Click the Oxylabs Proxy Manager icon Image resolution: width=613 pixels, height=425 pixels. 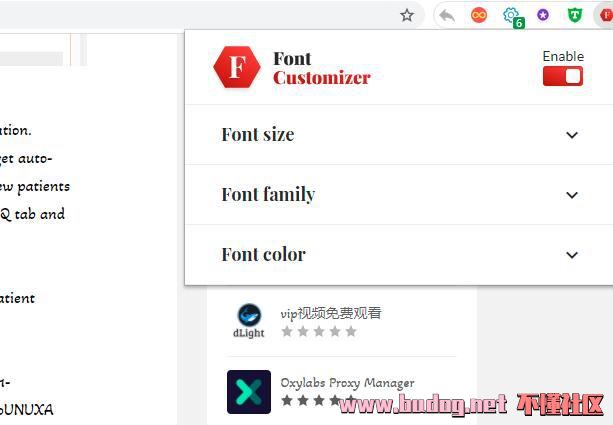click(x=249, y=392)
